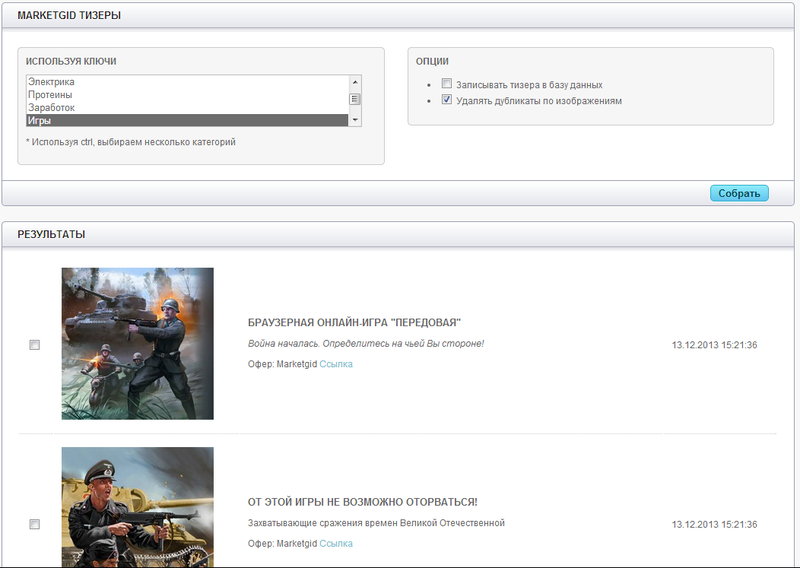The image size is (800, 568).
Task: Select the Электрика category in the list
Action: 187,82
